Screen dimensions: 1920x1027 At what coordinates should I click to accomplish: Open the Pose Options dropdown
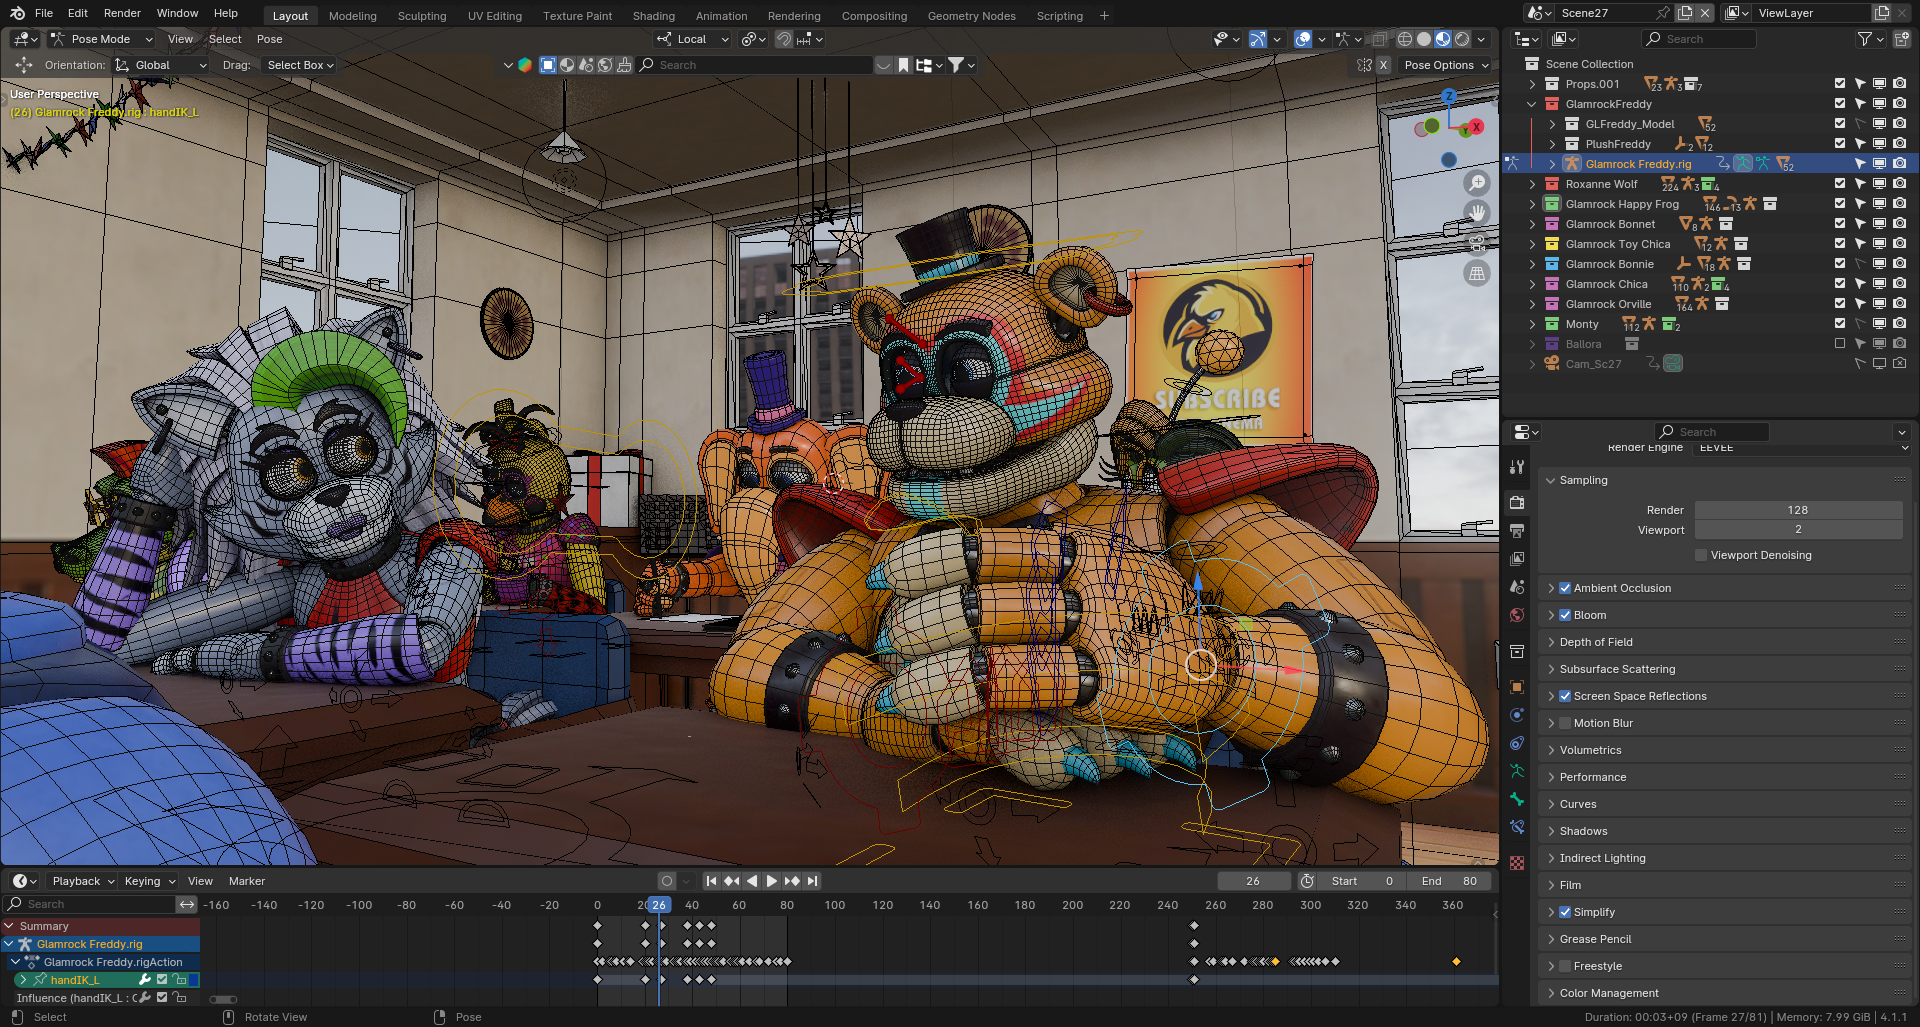[x=1445, y=65]
